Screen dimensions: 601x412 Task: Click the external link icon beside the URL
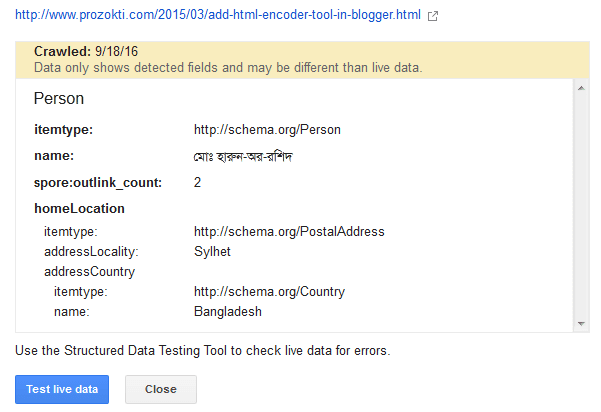click(432, 17)
